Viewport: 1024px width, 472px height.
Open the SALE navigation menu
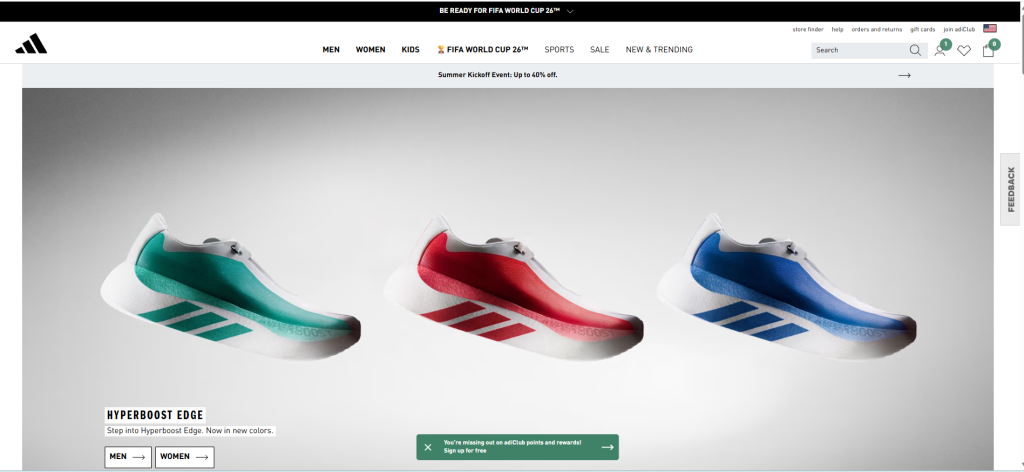(600, 50)
